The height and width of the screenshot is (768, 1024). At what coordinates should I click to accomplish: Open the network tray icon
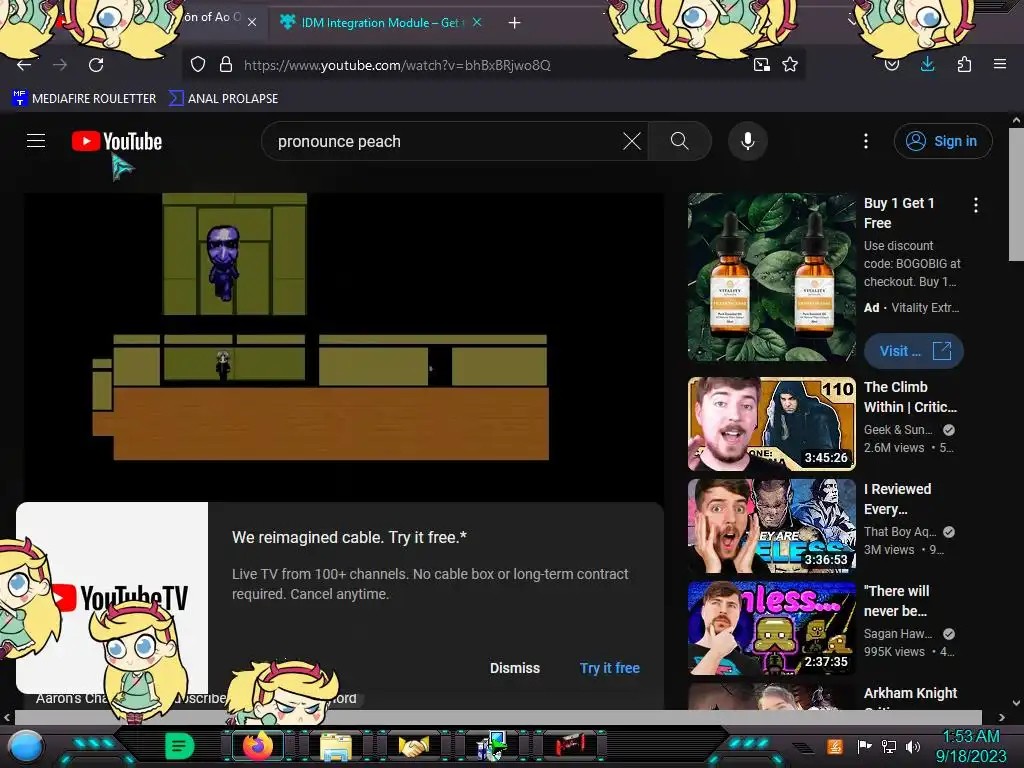(889, 746)
